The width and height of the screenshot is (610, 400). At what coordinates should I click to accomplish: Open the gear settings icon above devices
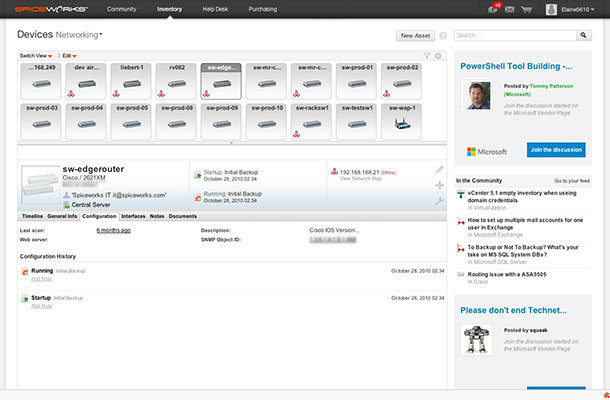coord(438,56)
